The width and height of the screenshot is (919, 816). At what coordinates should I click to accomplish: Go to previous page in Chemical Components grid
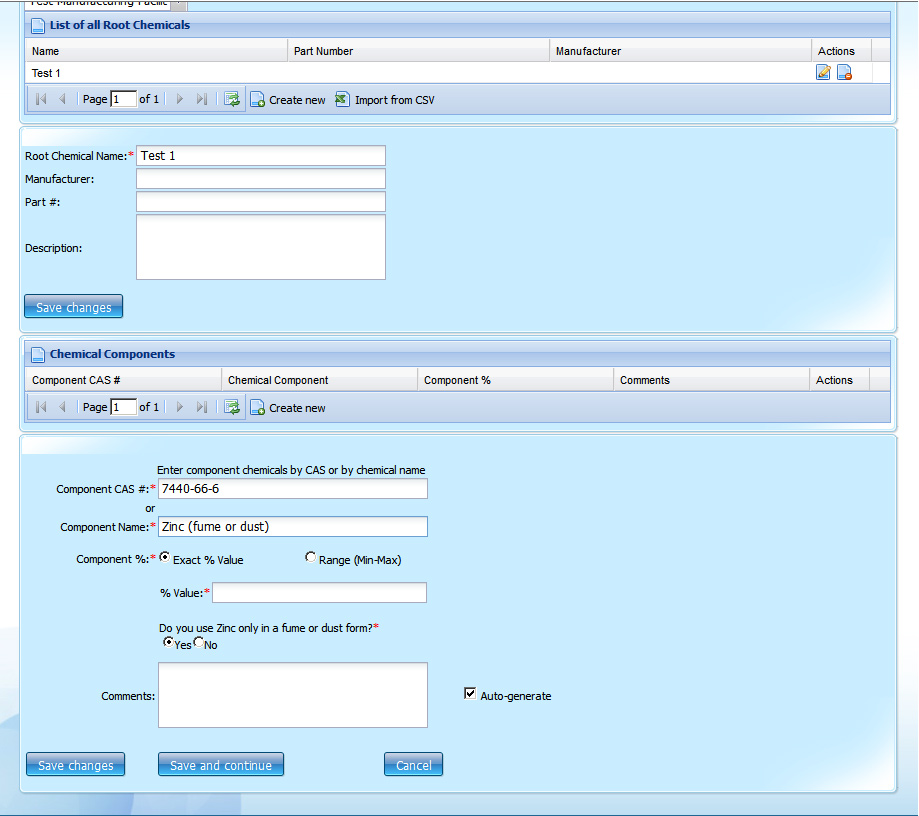(x=62, y=408)
